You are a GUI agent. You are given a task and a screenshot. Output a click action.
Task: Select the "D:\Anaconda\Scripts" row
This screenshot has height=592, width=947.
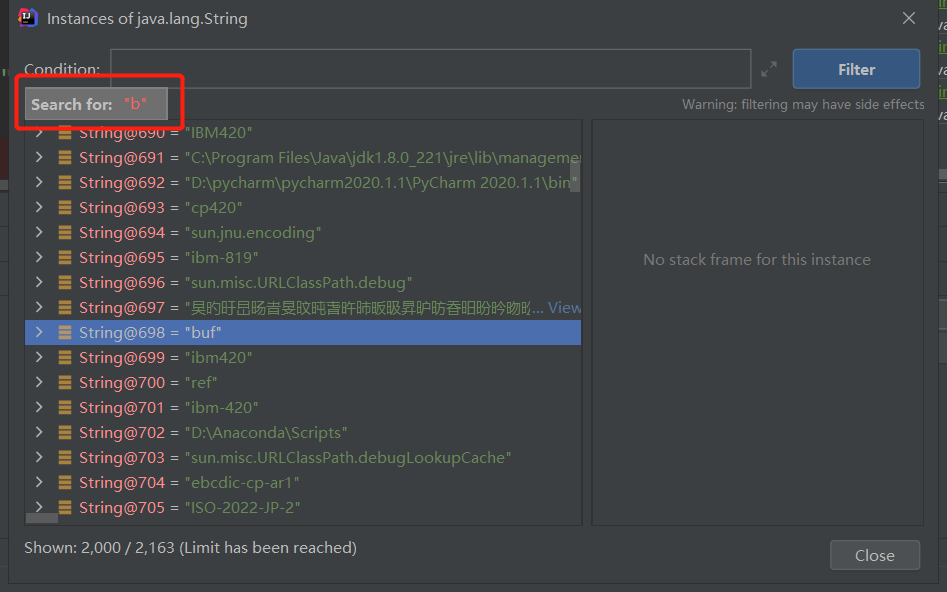click(x=303, y=433)
